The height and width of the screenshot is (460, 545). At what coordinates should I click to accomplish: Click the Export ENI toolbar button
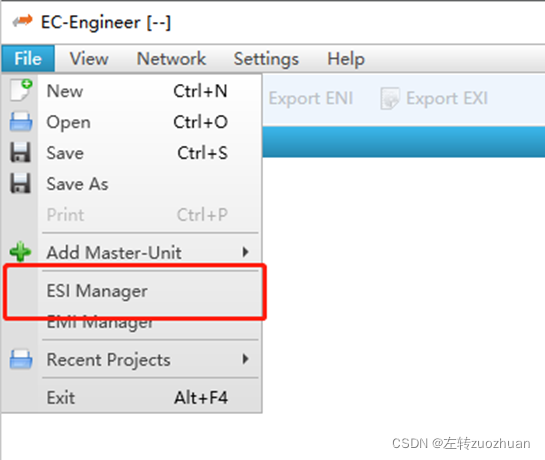[x=311, y=98]
